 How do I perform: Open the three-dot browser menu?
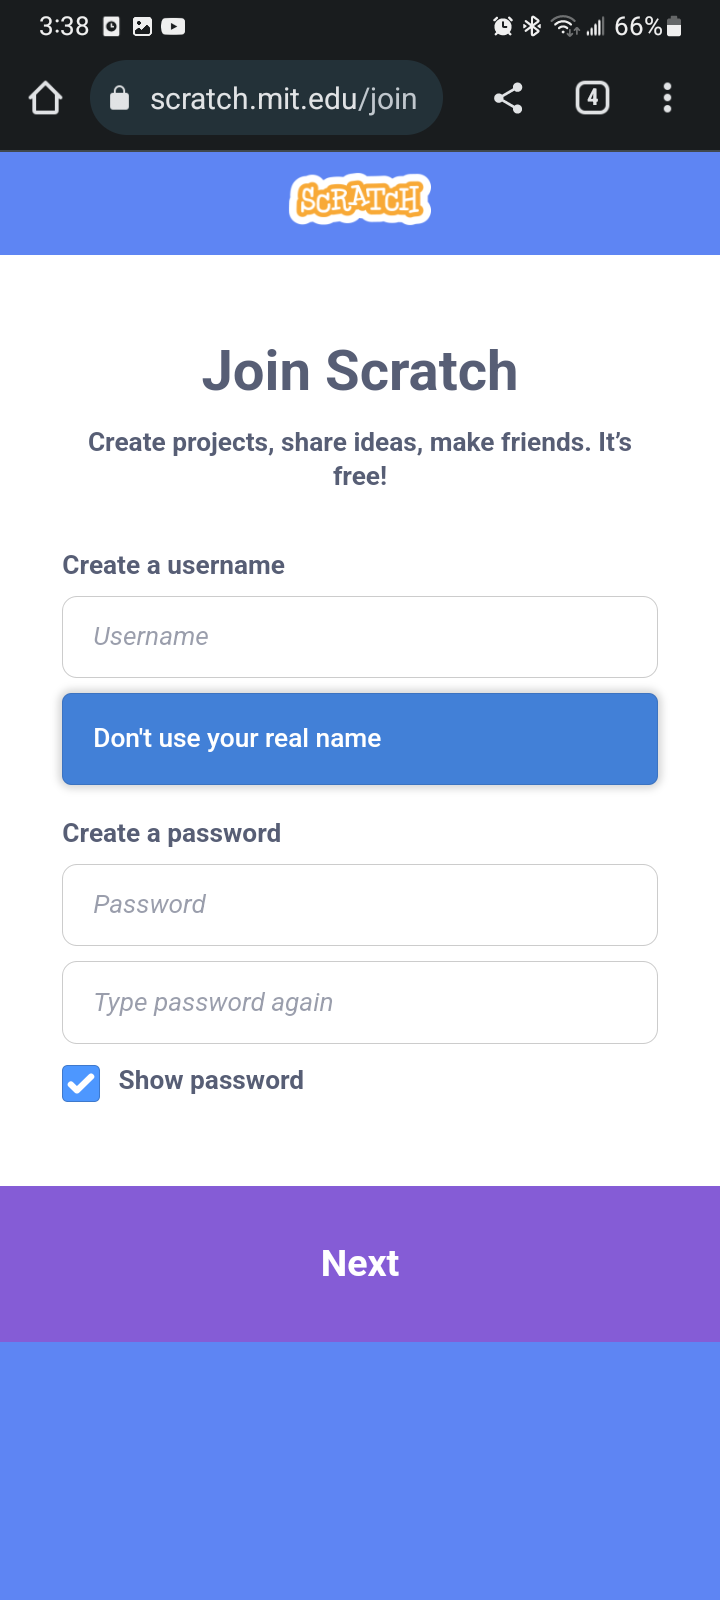tap(667, 98)
